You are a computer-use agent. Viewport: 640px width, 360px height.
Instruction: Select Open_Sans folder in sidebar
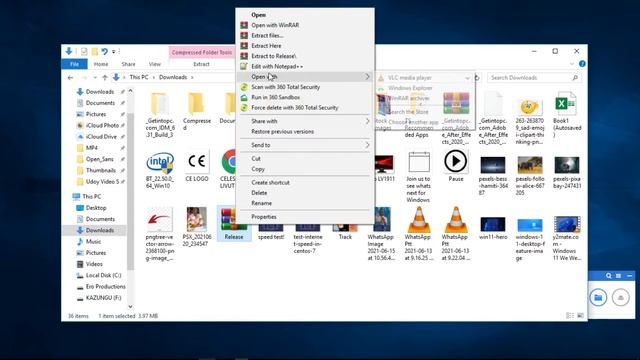coord(99,159)
